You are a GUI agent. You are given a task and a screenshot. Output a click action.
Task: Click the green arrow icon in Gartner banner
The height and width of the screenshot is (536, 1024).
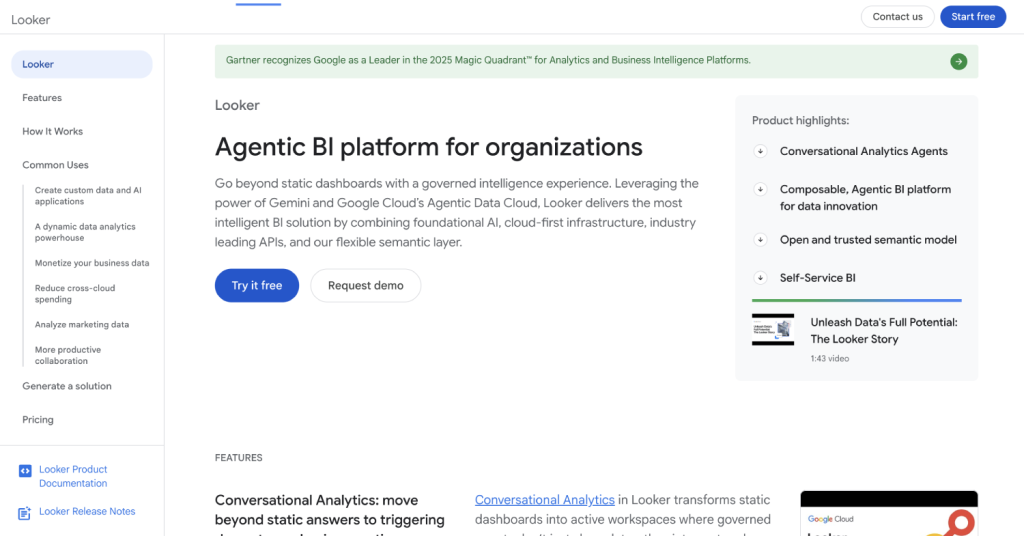pyautogui.click(x=958, y=61)
